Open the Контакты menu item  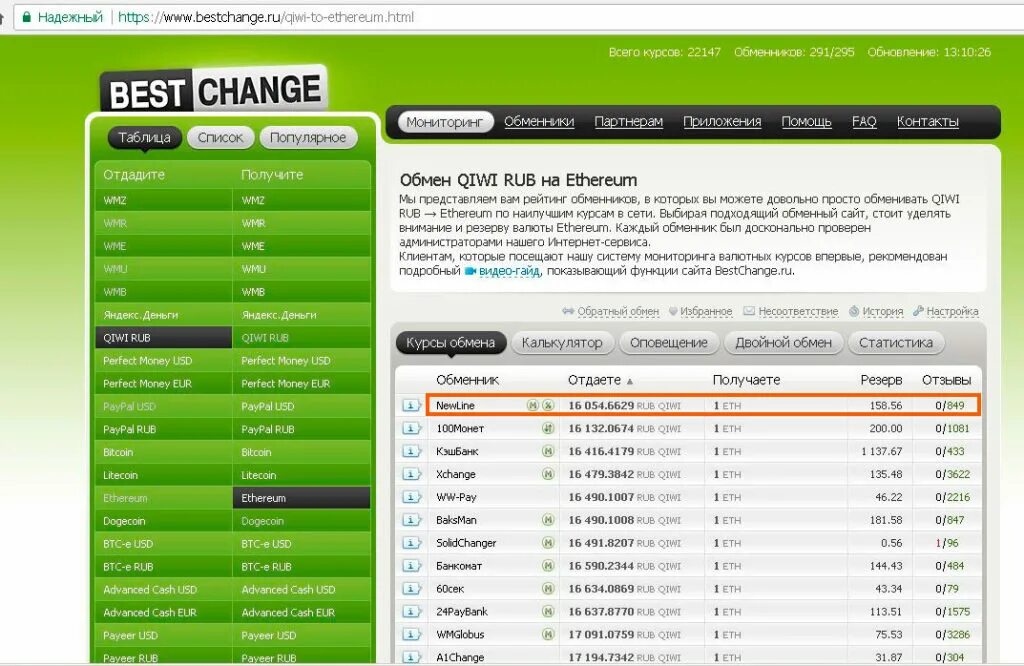927,121
